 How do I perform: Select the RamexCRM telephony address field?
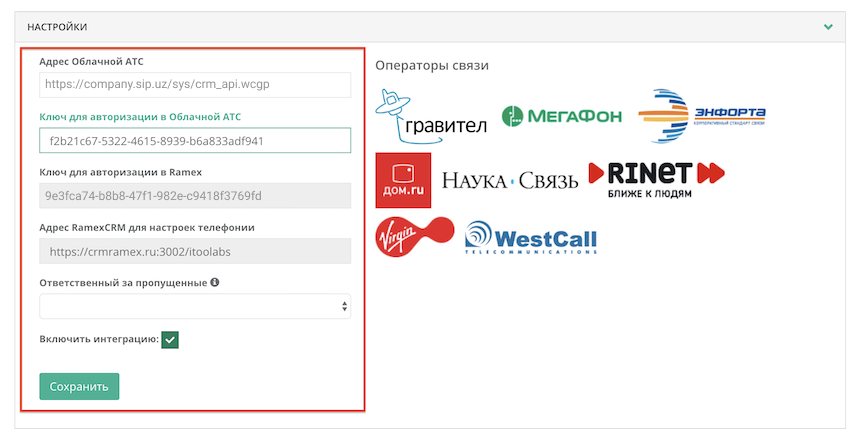pyautogui.click(x=195, y=252)
